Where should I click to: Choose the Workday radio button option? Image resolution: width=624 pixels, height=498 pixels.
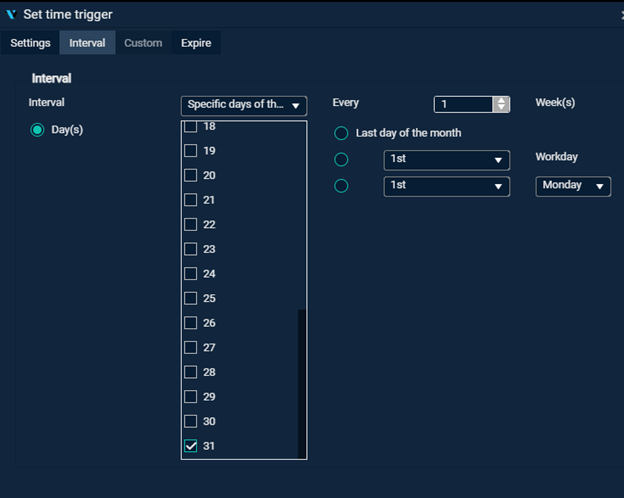coord(342,160)
